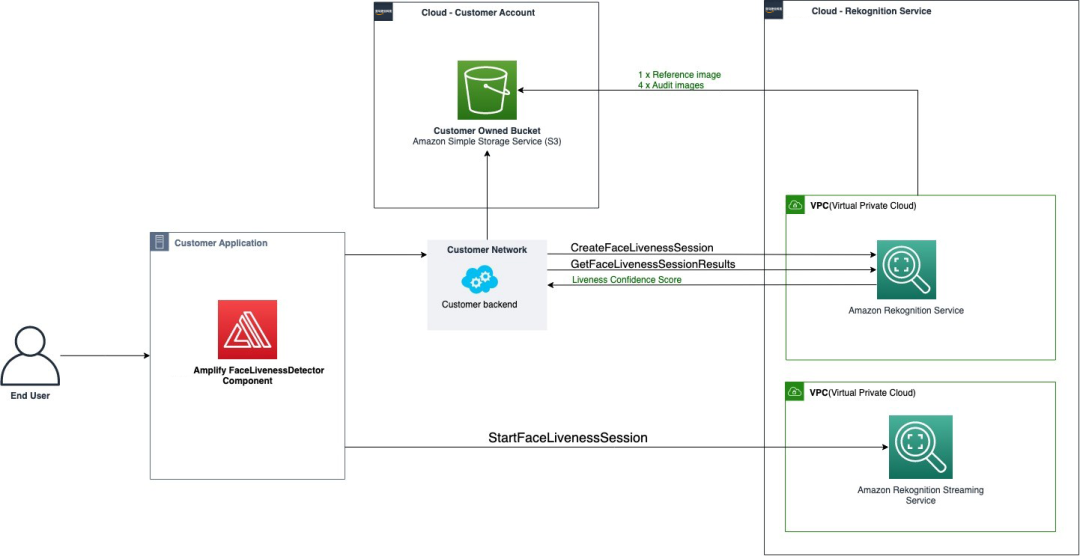Click the Amazon Rekognition Service magnifier icon
Image resolution: width=1080 pixels, height=556 pixels.
(x=906, y=269)
